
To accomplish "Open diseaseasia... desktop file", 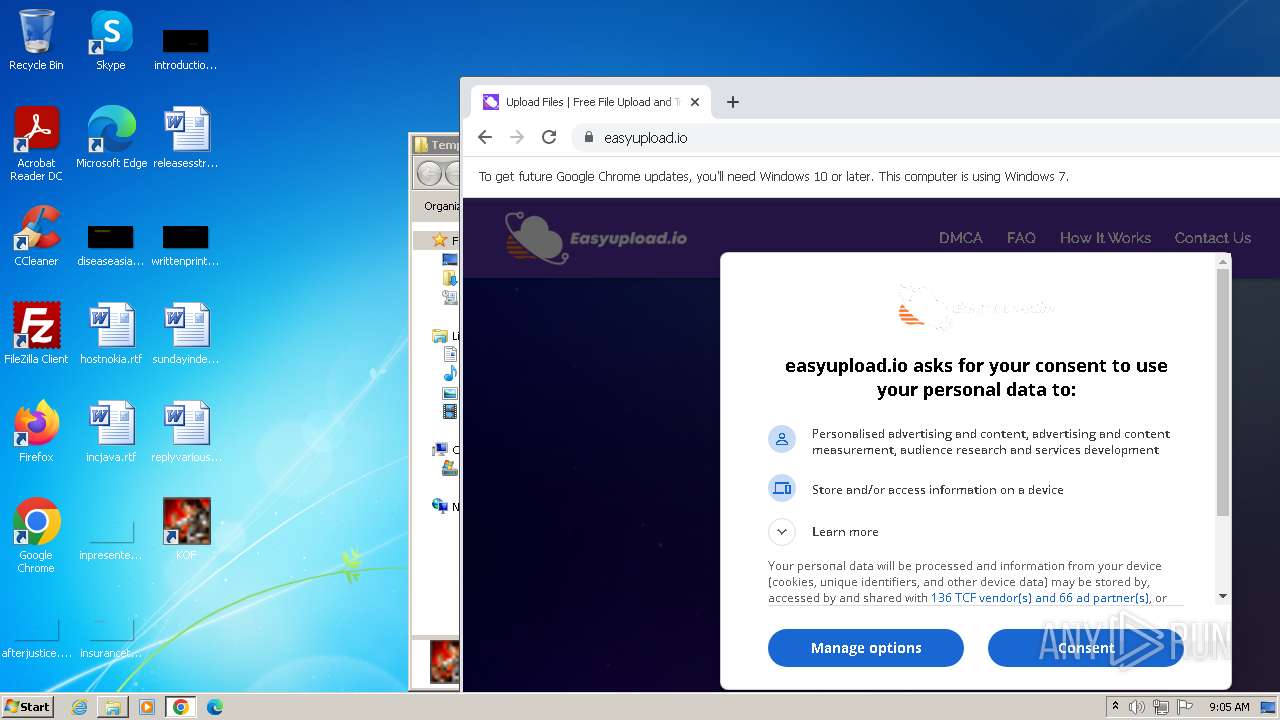I will tap(111, 243).
